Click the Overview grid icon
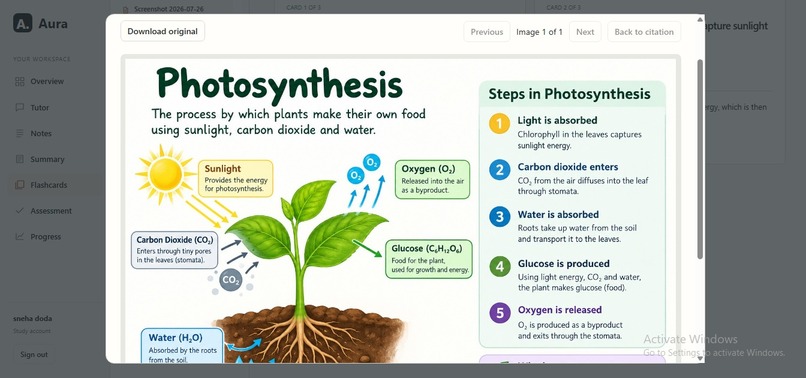This screenshot has width=806, height=378. [x=20, y=81]
